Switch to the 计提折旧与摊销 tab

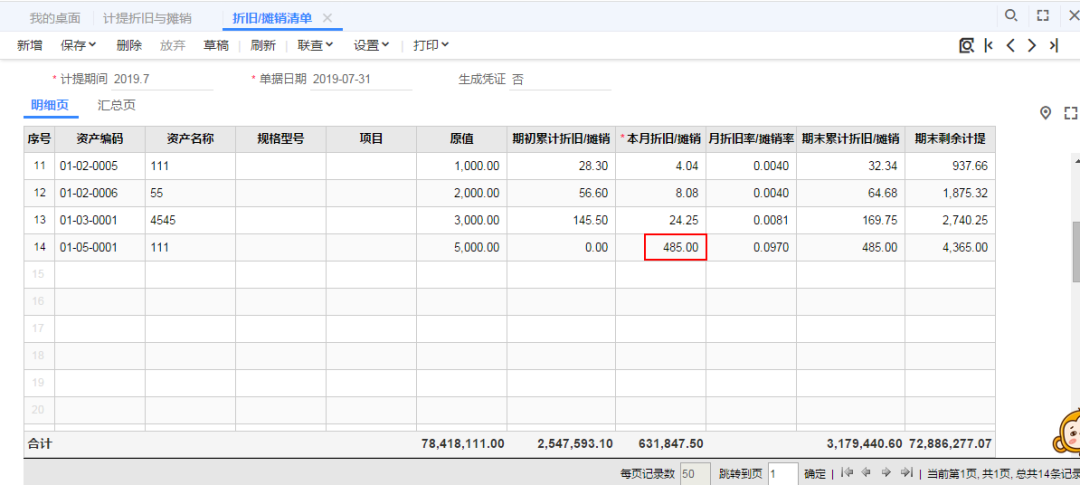pyautogui.click(x=148, y=18)
